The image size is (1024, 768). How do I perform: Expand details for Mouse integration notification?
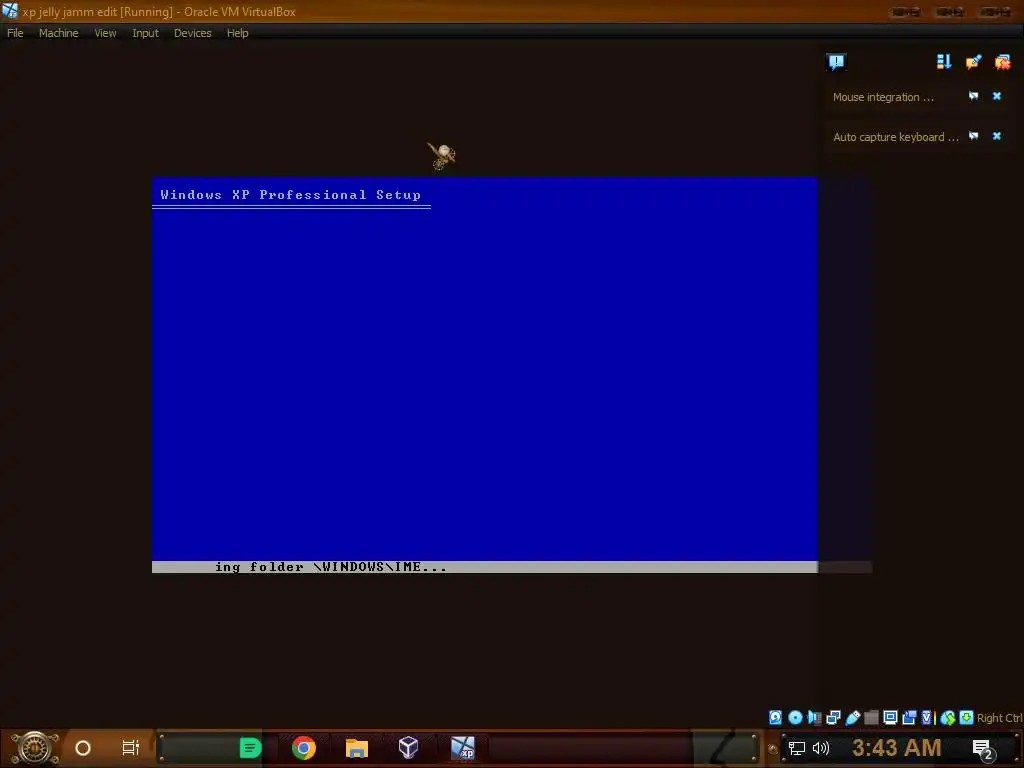click(973, 96)
